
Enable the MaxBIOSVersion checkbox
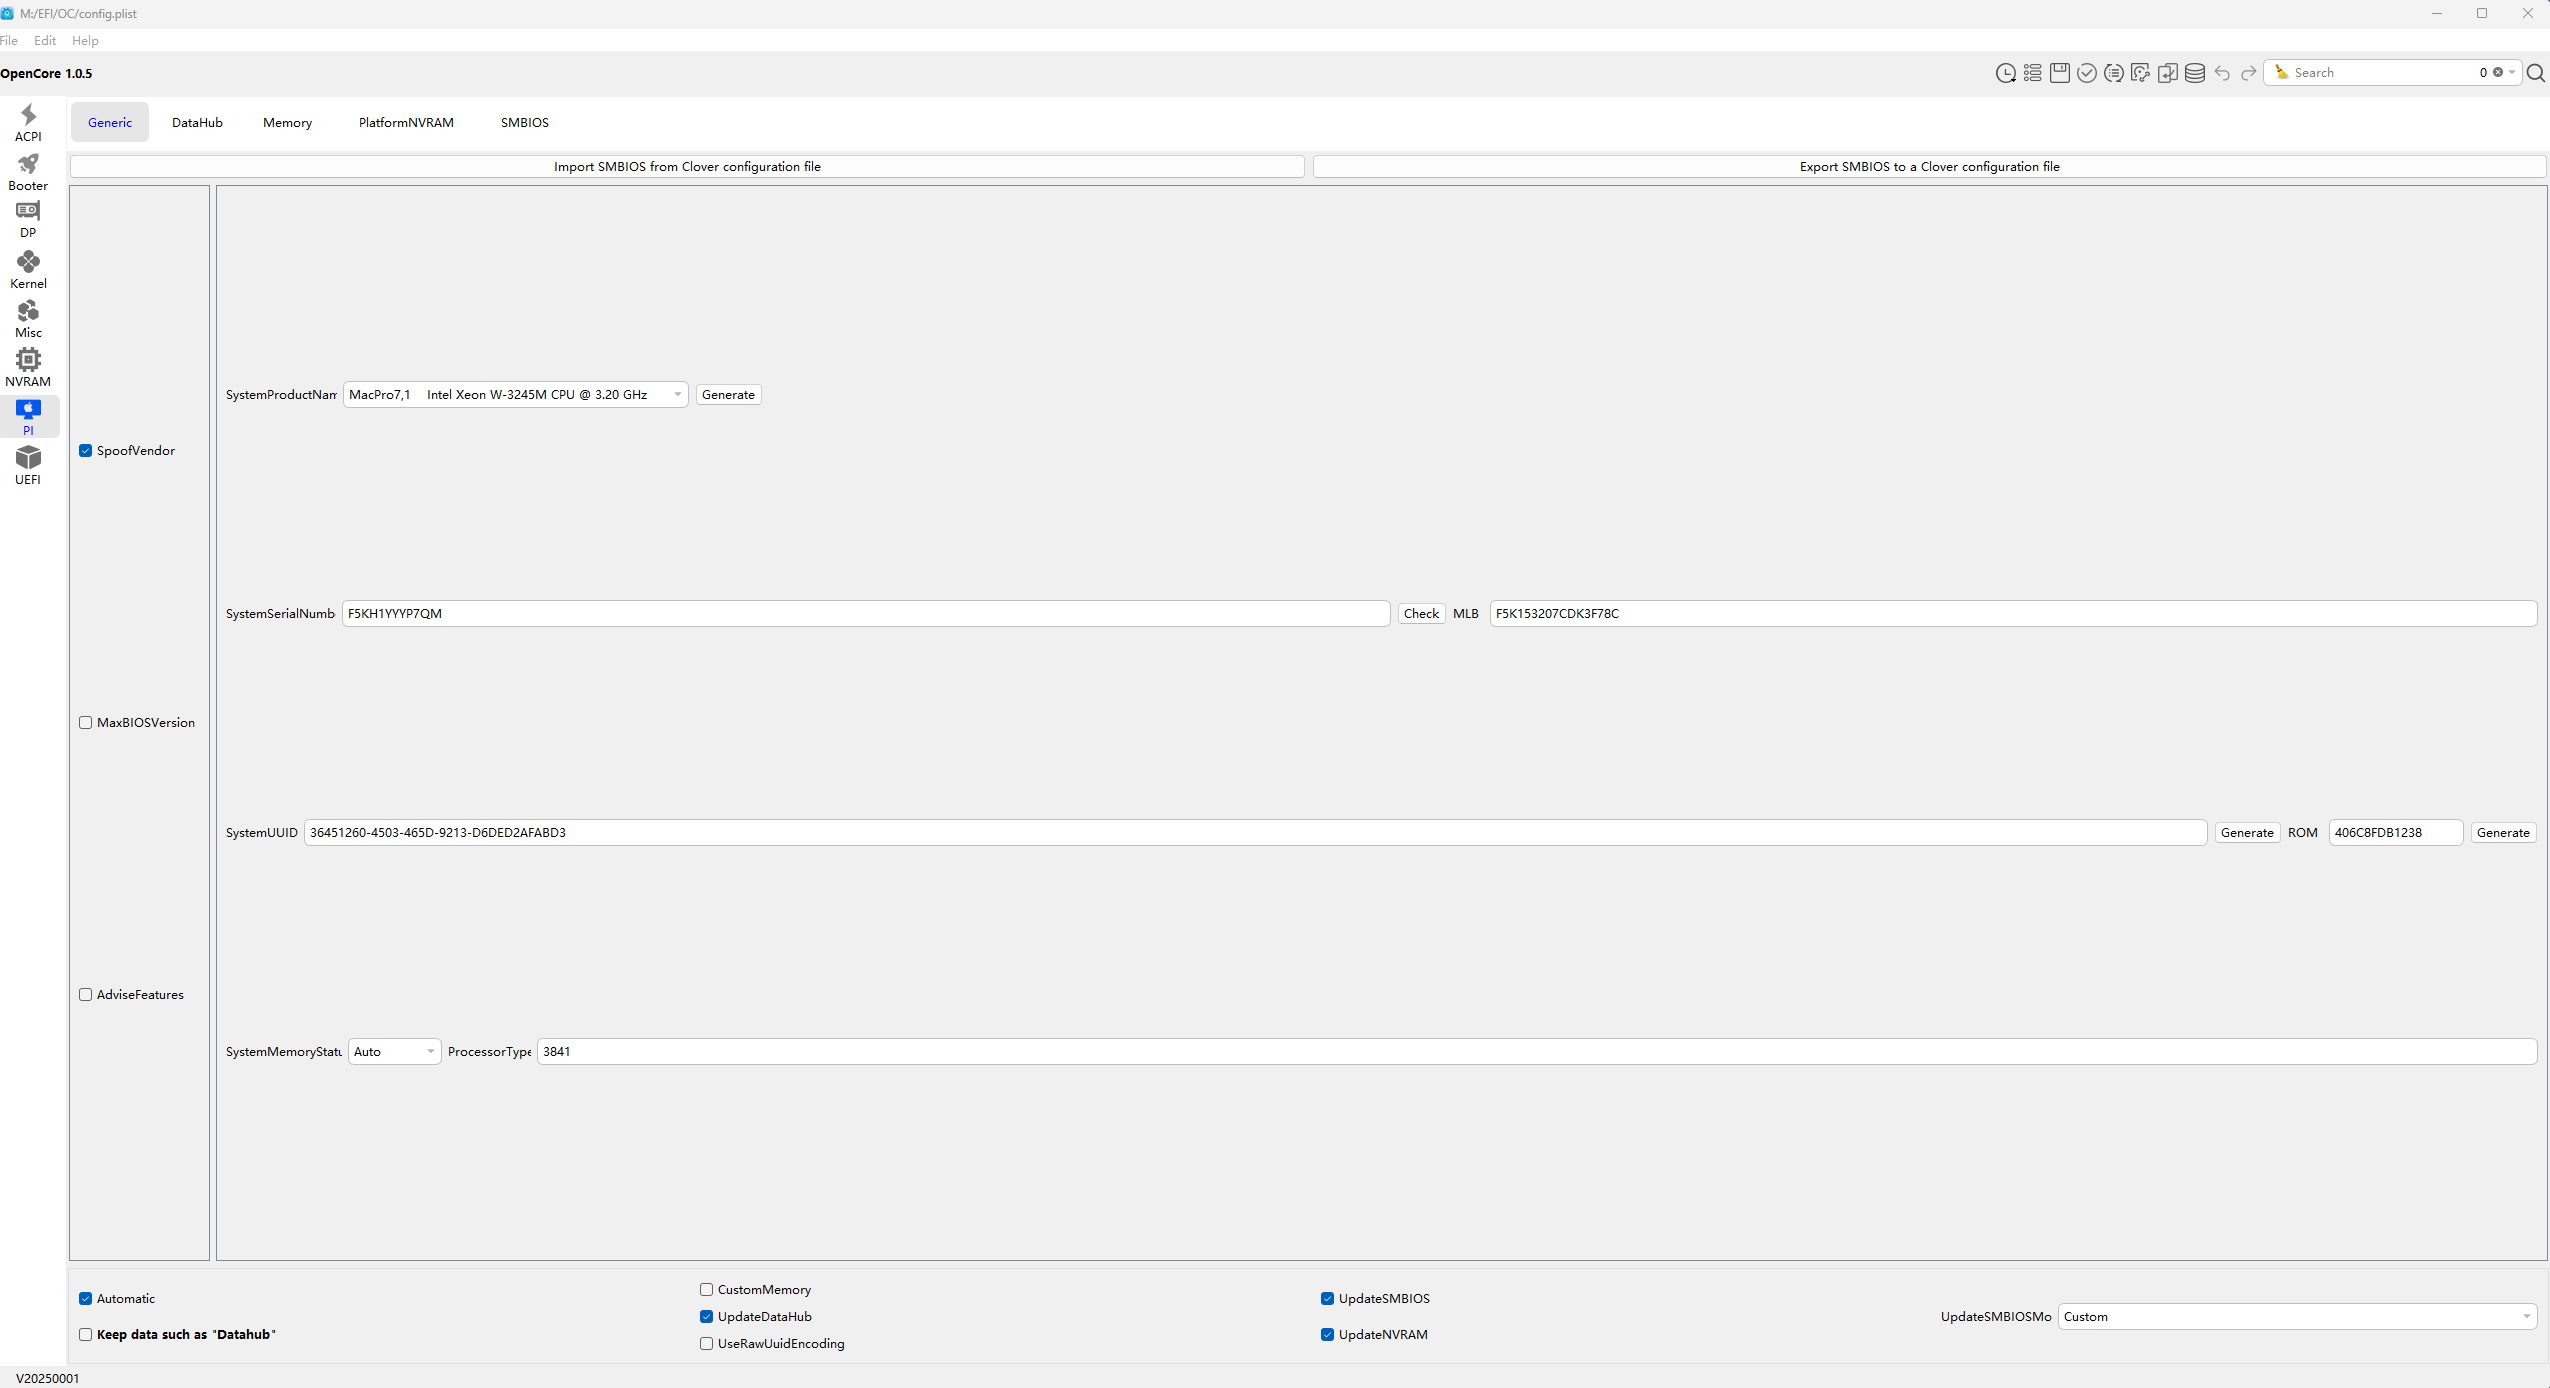[x=86, y=723]
